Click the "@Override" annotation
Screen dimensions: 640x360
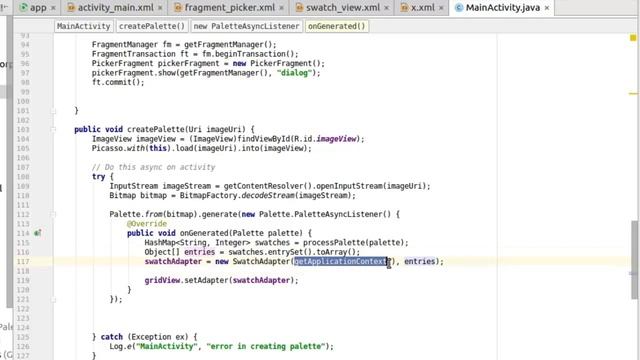click(x=147, y=224)
